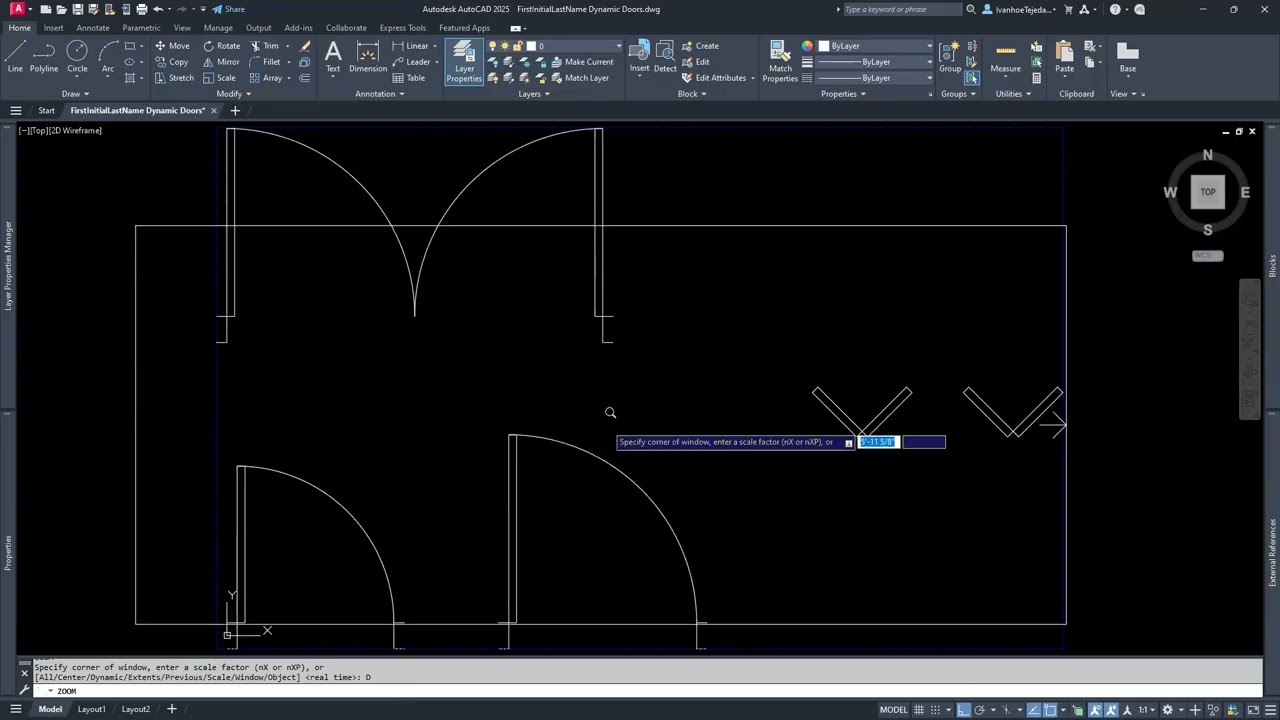Open the Insert block gallery
The height and width of the screenshot is (720, 1280).
(x=639, y=56)
